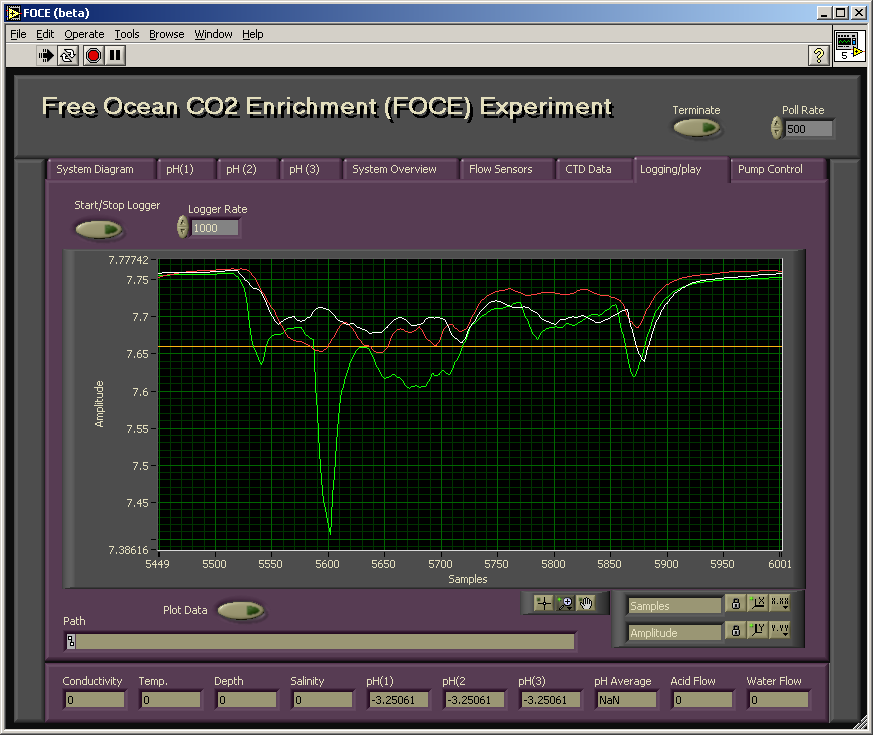Click the Temp. indicator field

tap(171, 700)
